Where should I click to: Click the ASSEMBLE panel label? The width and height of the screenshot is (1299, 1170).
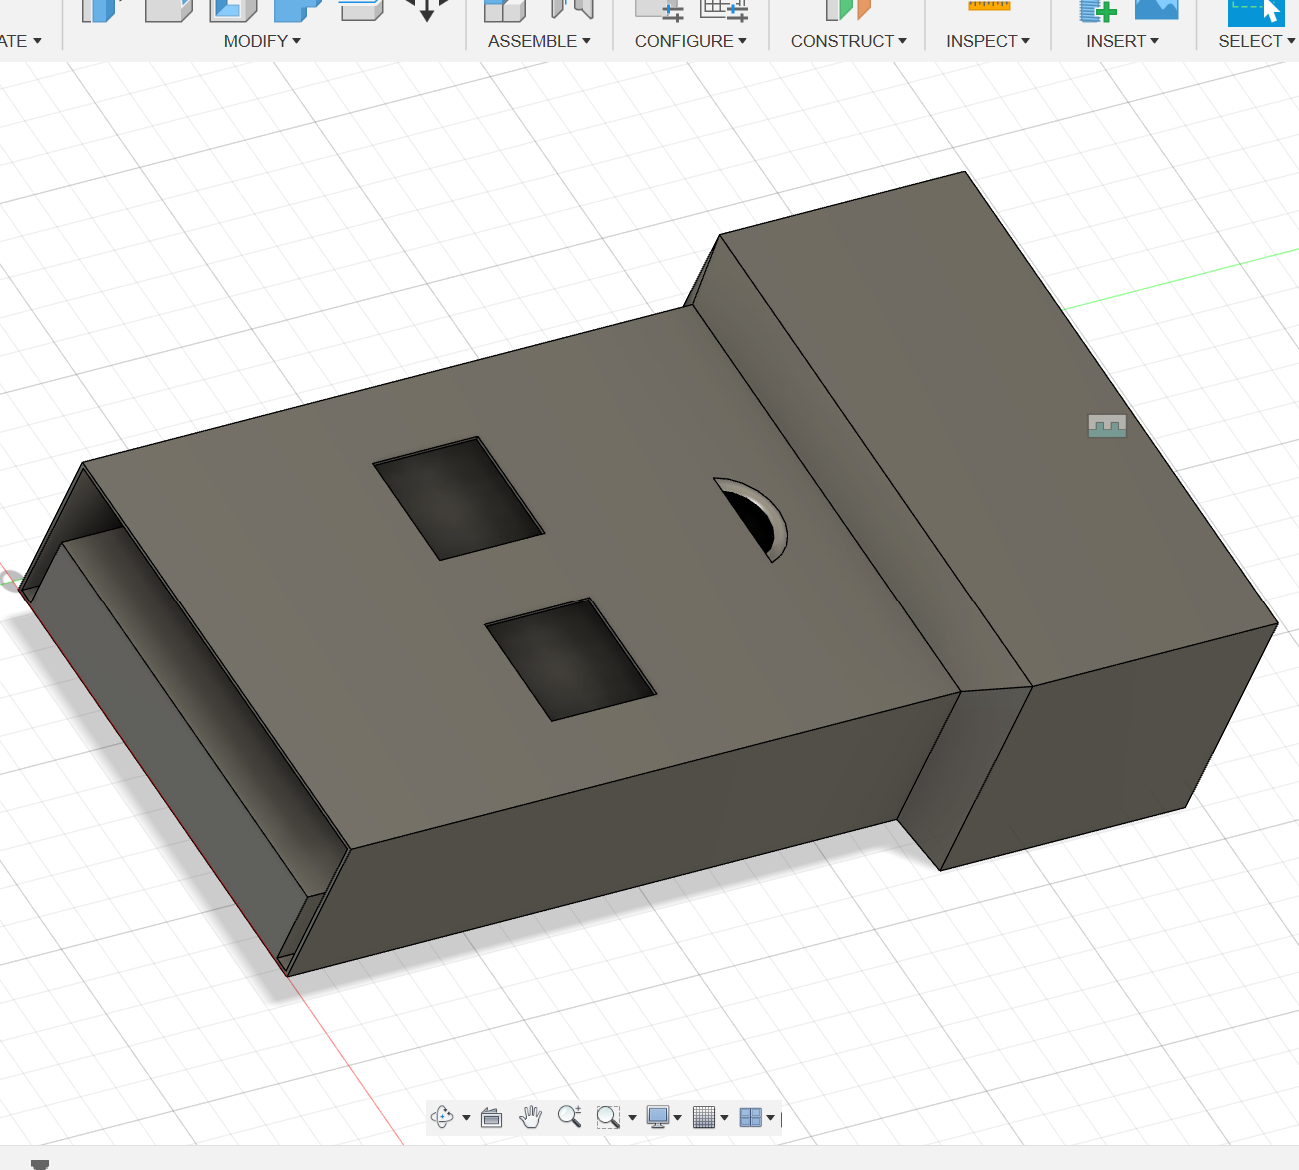coord(532,41)
